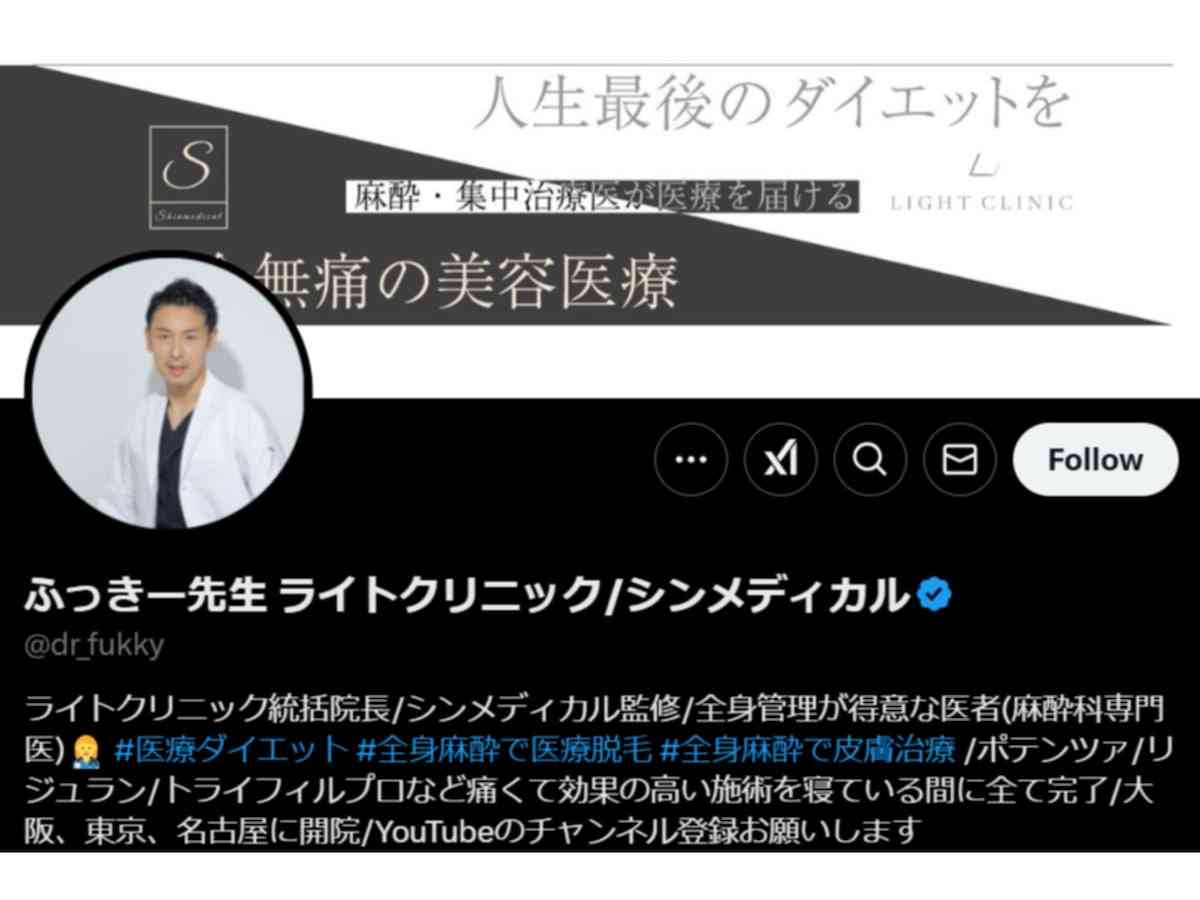Click the Grok icon button
1200x900 pixels.
click(781, 460)
